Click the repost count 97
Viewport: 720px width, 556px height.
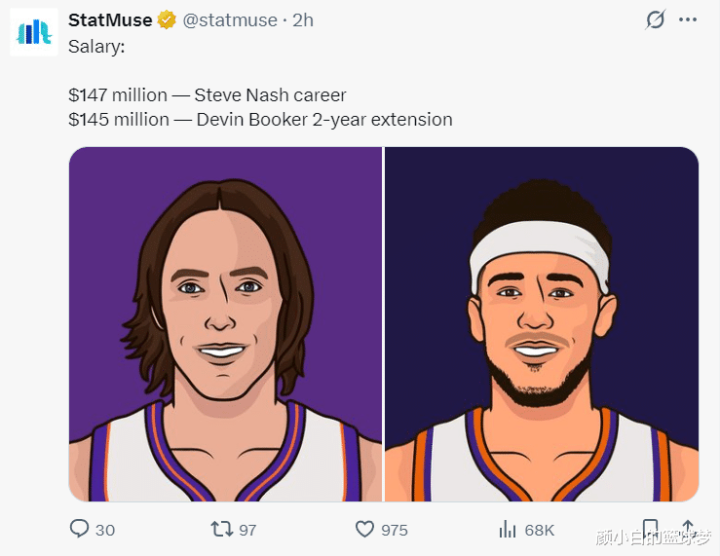tap(247, 530)
